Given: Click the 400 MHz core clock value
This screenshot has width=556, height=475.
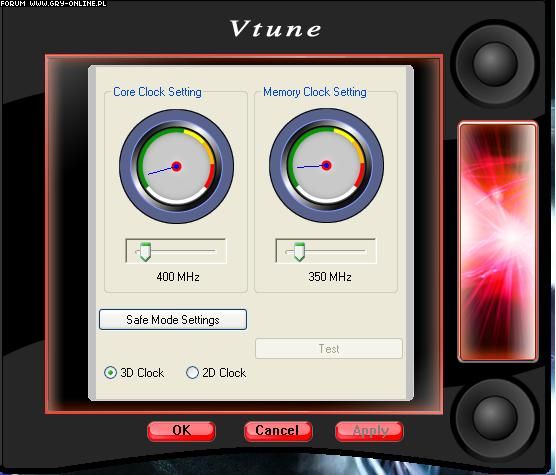Looking at the screenshot, I should (178, 276).
